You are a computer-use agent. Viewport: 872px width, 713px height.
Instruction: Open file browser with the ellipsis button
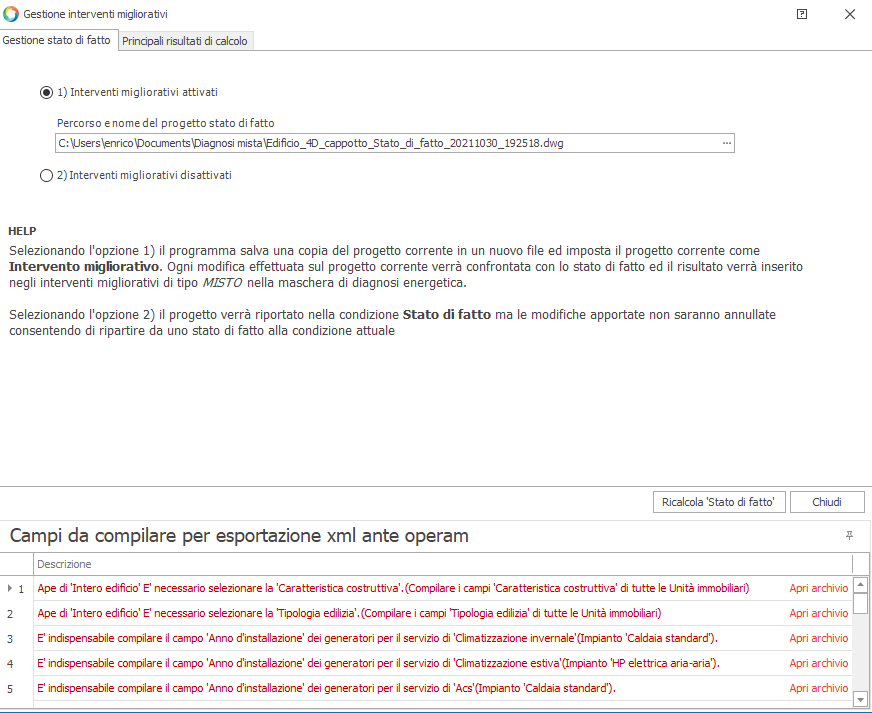[x=726, y=143]
